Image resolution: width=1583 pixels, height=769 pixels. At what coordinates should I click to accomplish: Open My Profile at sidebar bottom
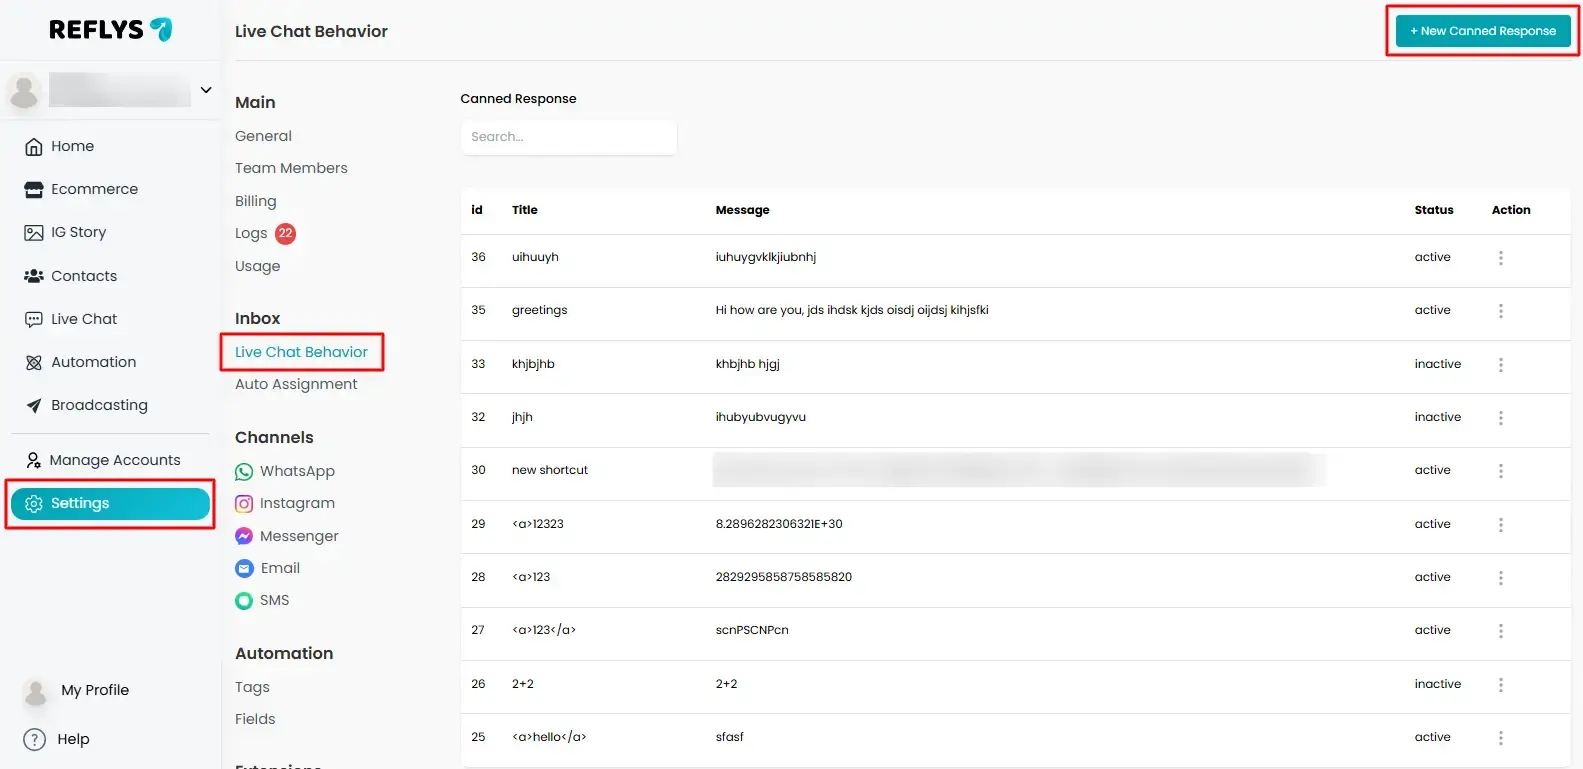[94, 691]
